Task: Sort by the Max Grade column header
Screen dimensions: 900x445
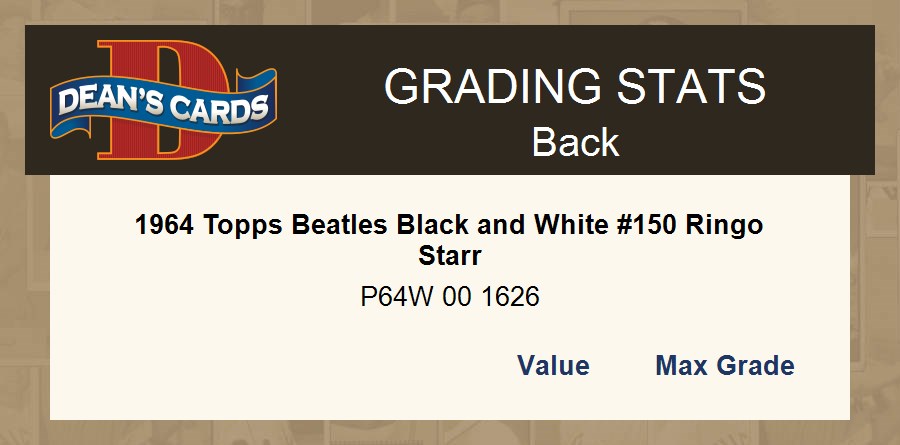Action: coord(724,366)
